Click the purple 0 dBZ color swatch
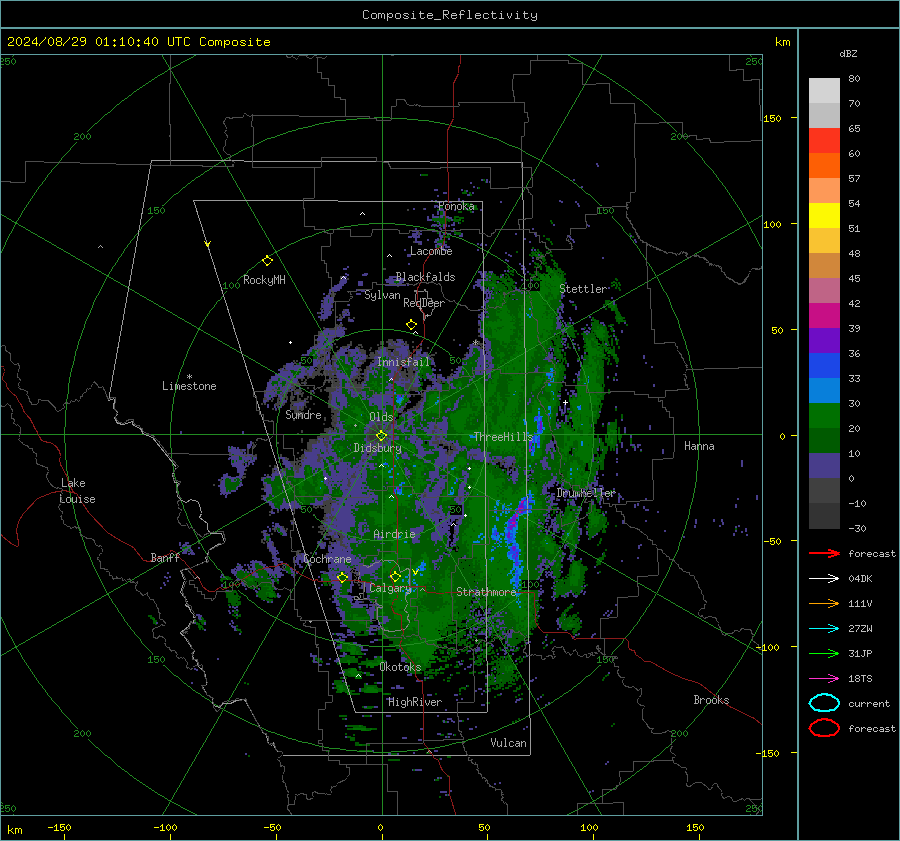 tap(824, 466)
